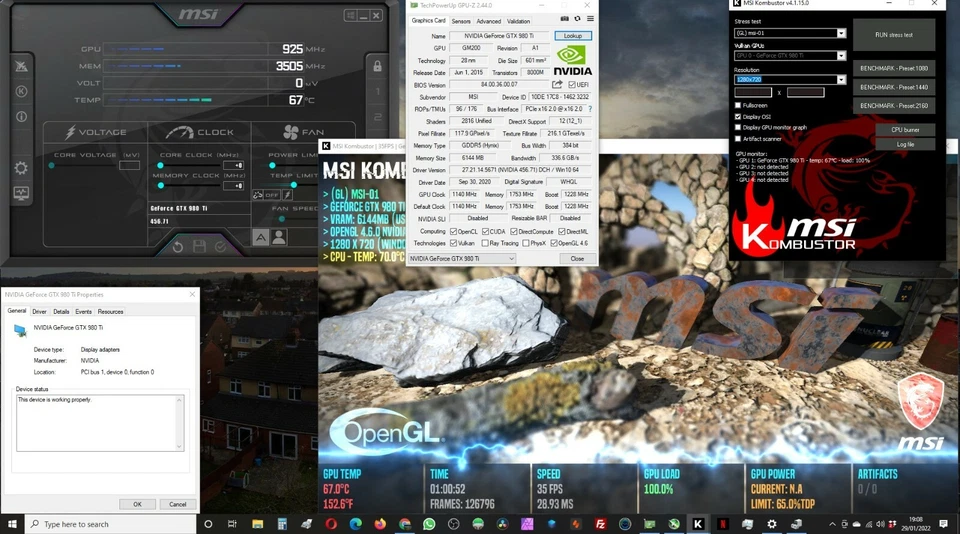Enable Kombustor Artifact scanner checkbox
The width and height of the screenshot is (960, 534).
[738, 138]
